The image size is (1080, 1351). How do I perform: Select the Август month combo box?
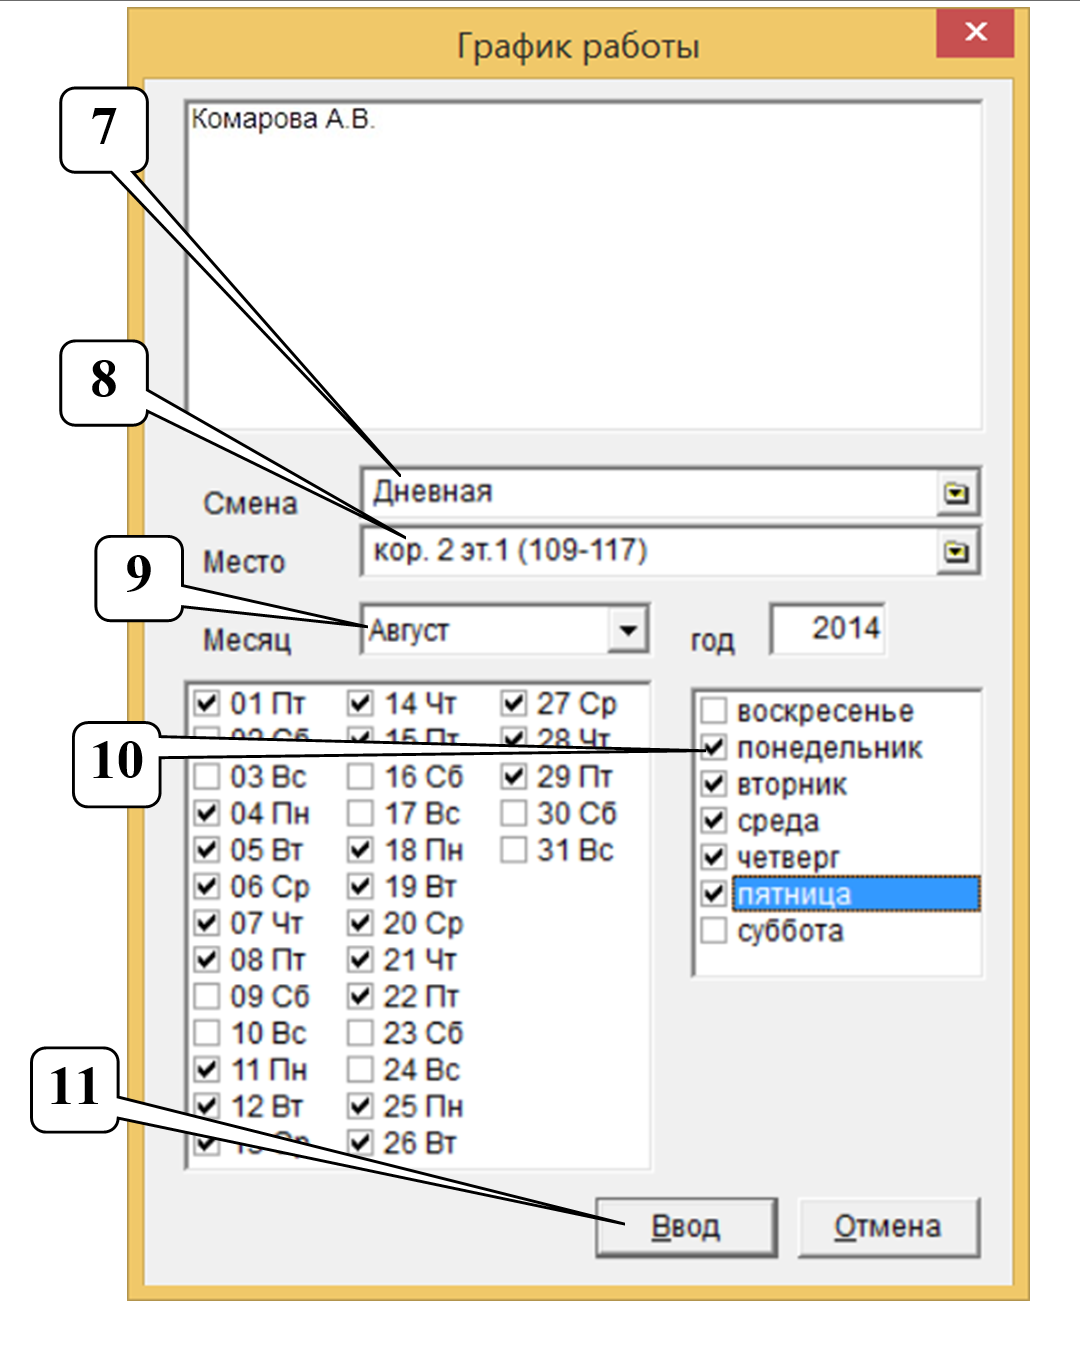point(487,630)
